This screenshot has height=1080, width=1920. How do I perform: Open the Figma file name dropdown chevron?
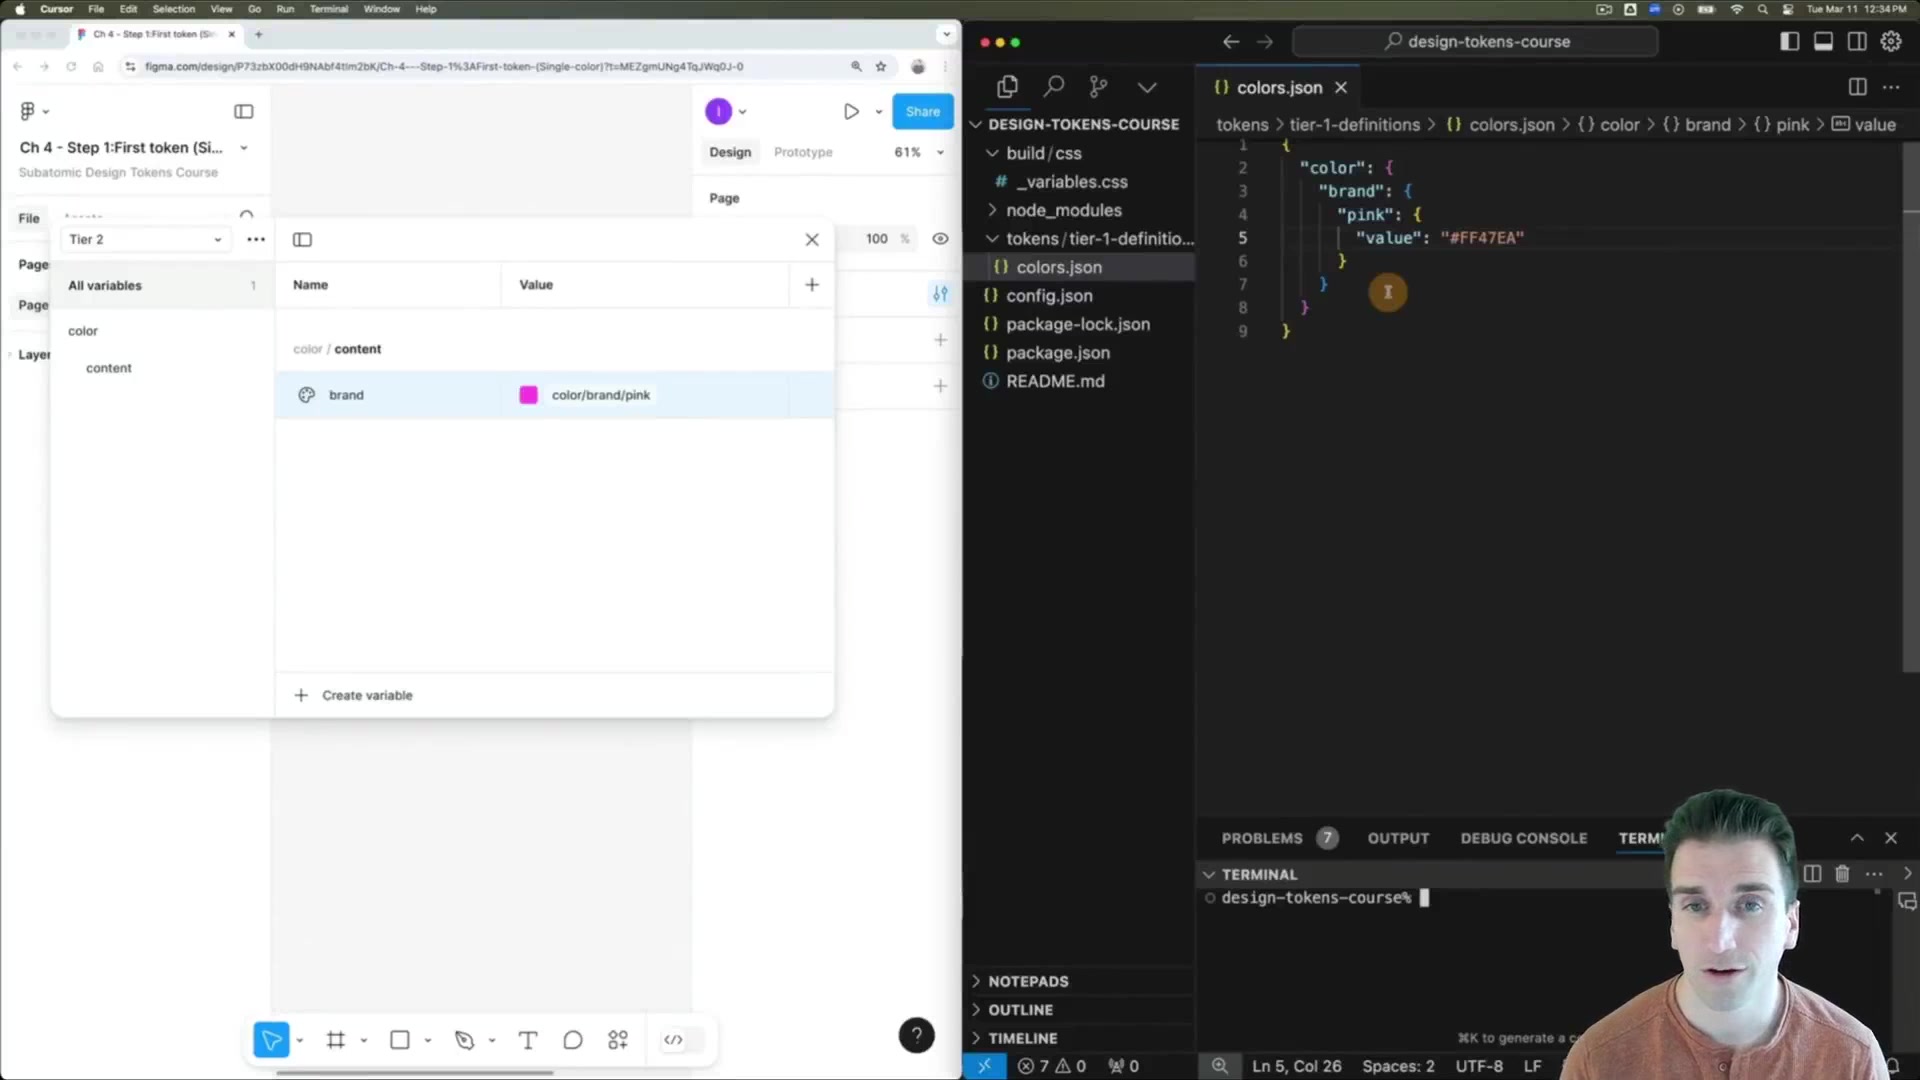(243, 148)
